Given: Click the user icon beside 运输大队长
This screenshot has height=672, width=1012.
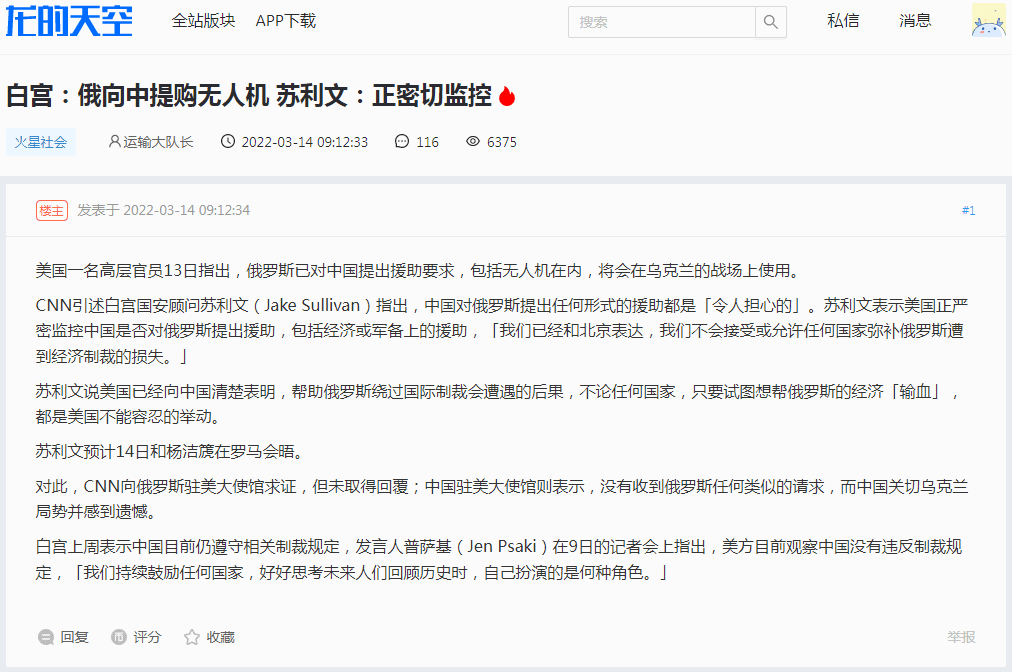Looking at the screenshot, I should pyautogui.click(x=114, y=141).
